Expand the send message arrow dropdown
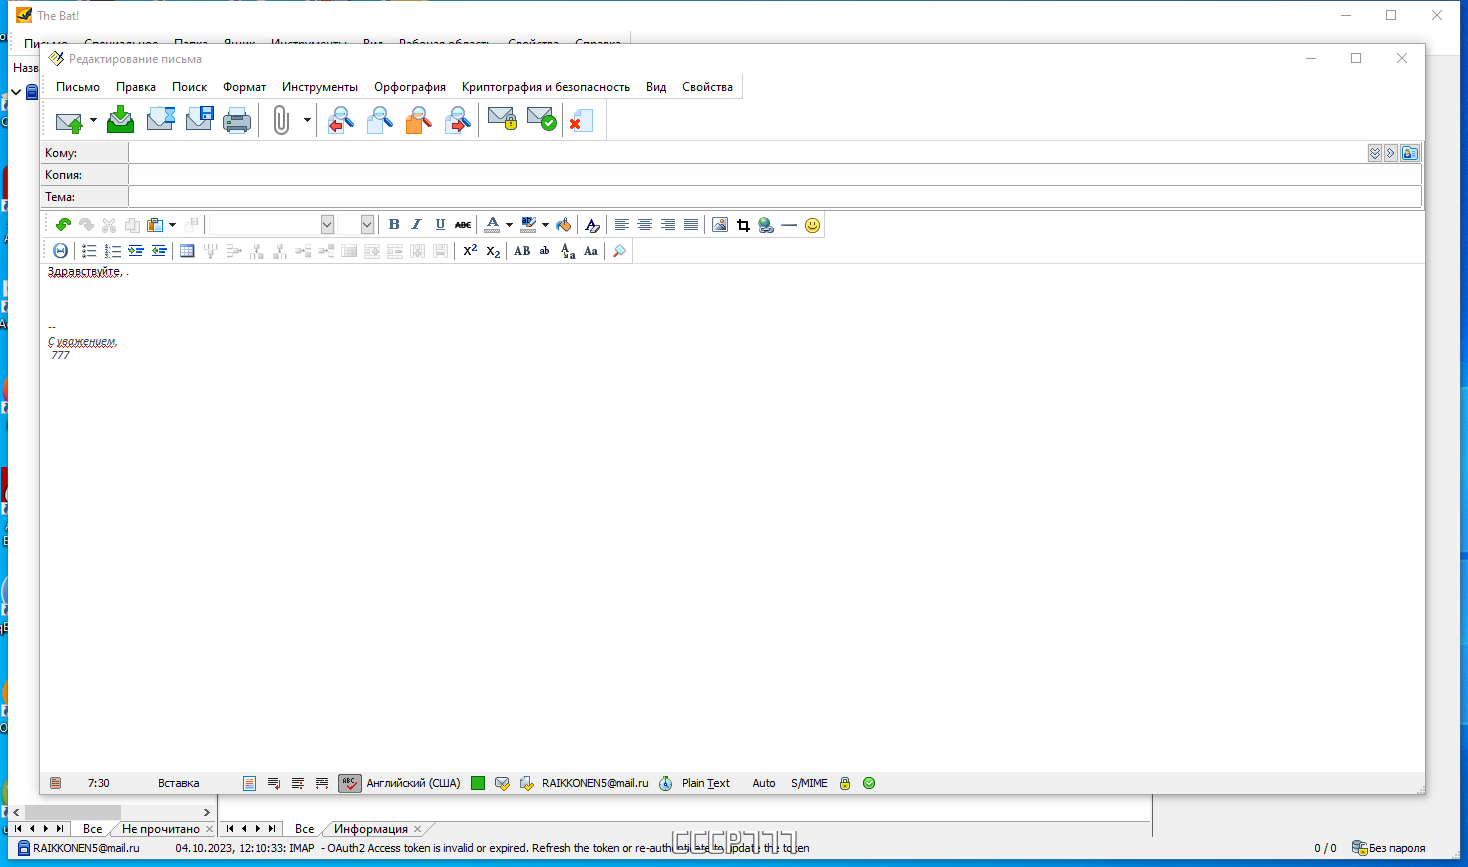1468x867 pixels. tap(93, 121)
